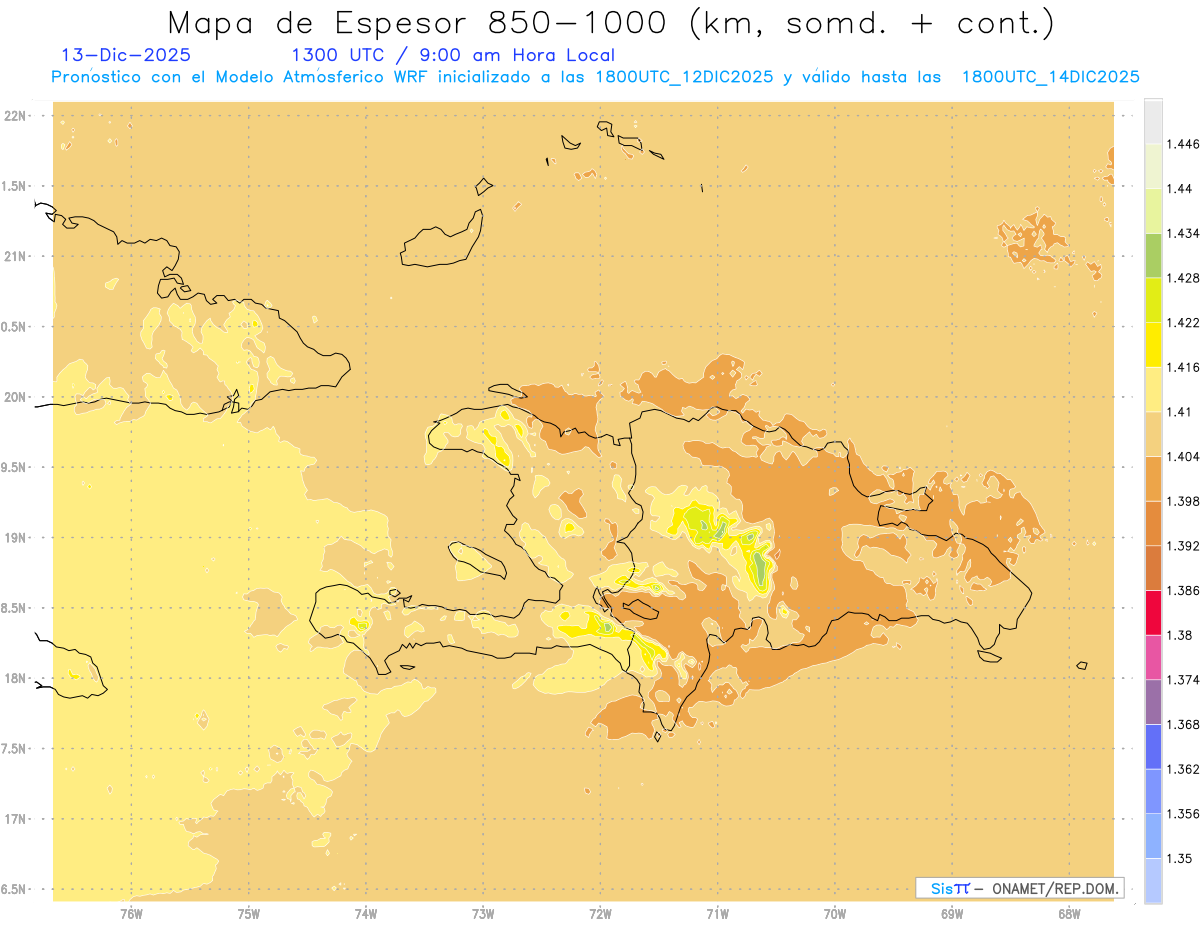Click the 74W longitude label
Screen dimensions: 1200x927
[x=366, y=913]
